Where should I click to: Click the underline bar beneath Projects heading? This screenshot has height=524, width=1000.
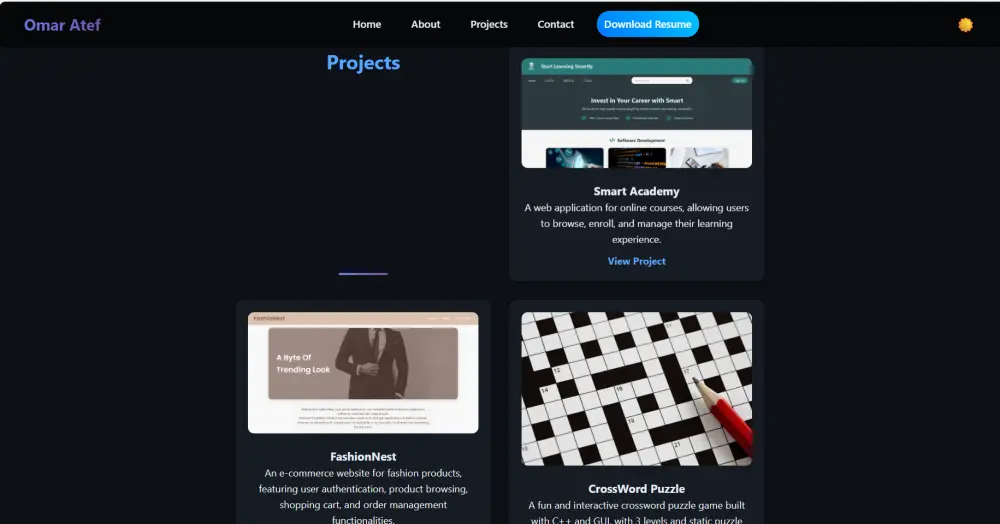pyautogui.click(x=363, y=273)
